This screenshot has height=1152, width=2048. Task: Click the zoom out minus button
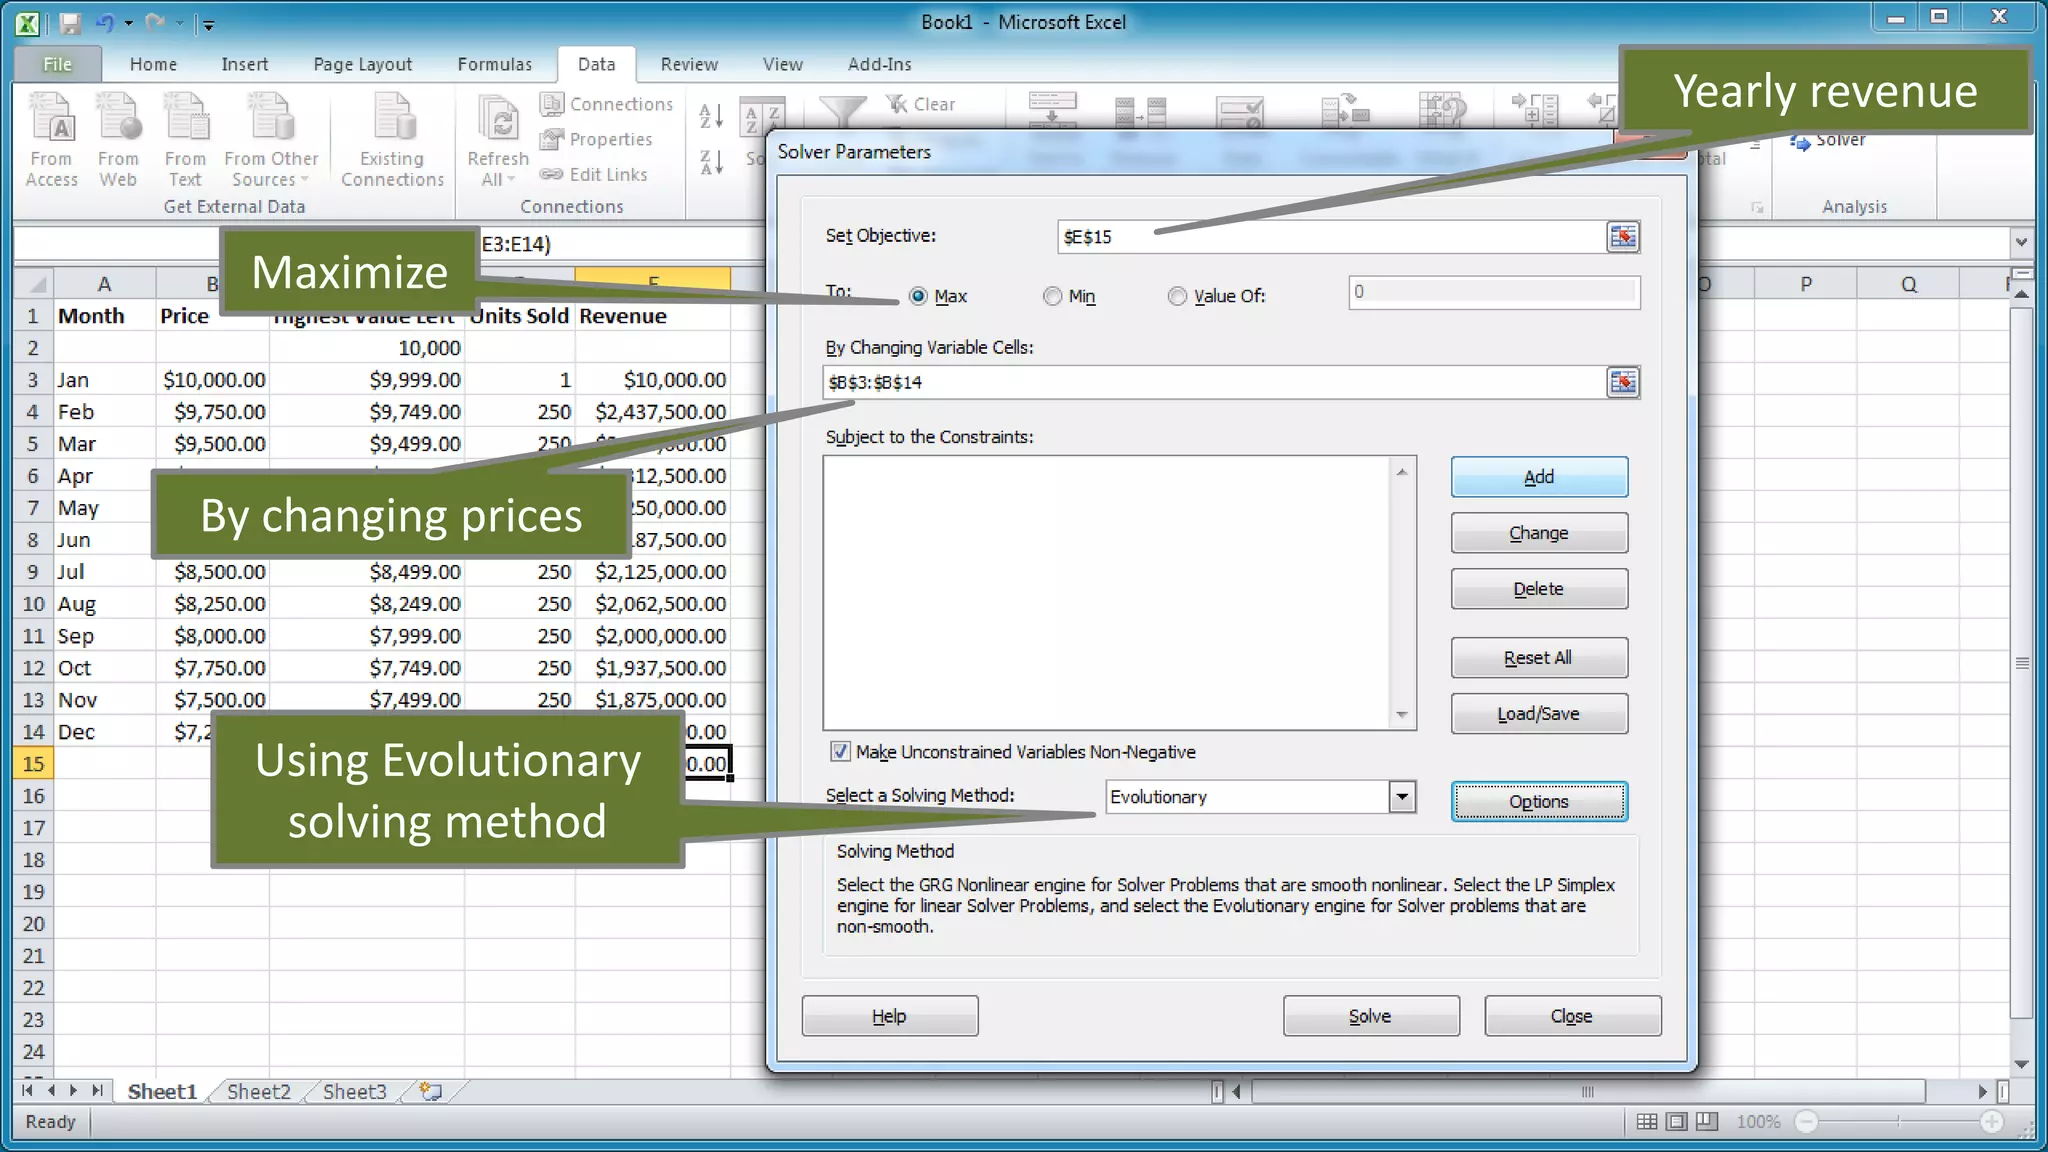[1806, 1122]
